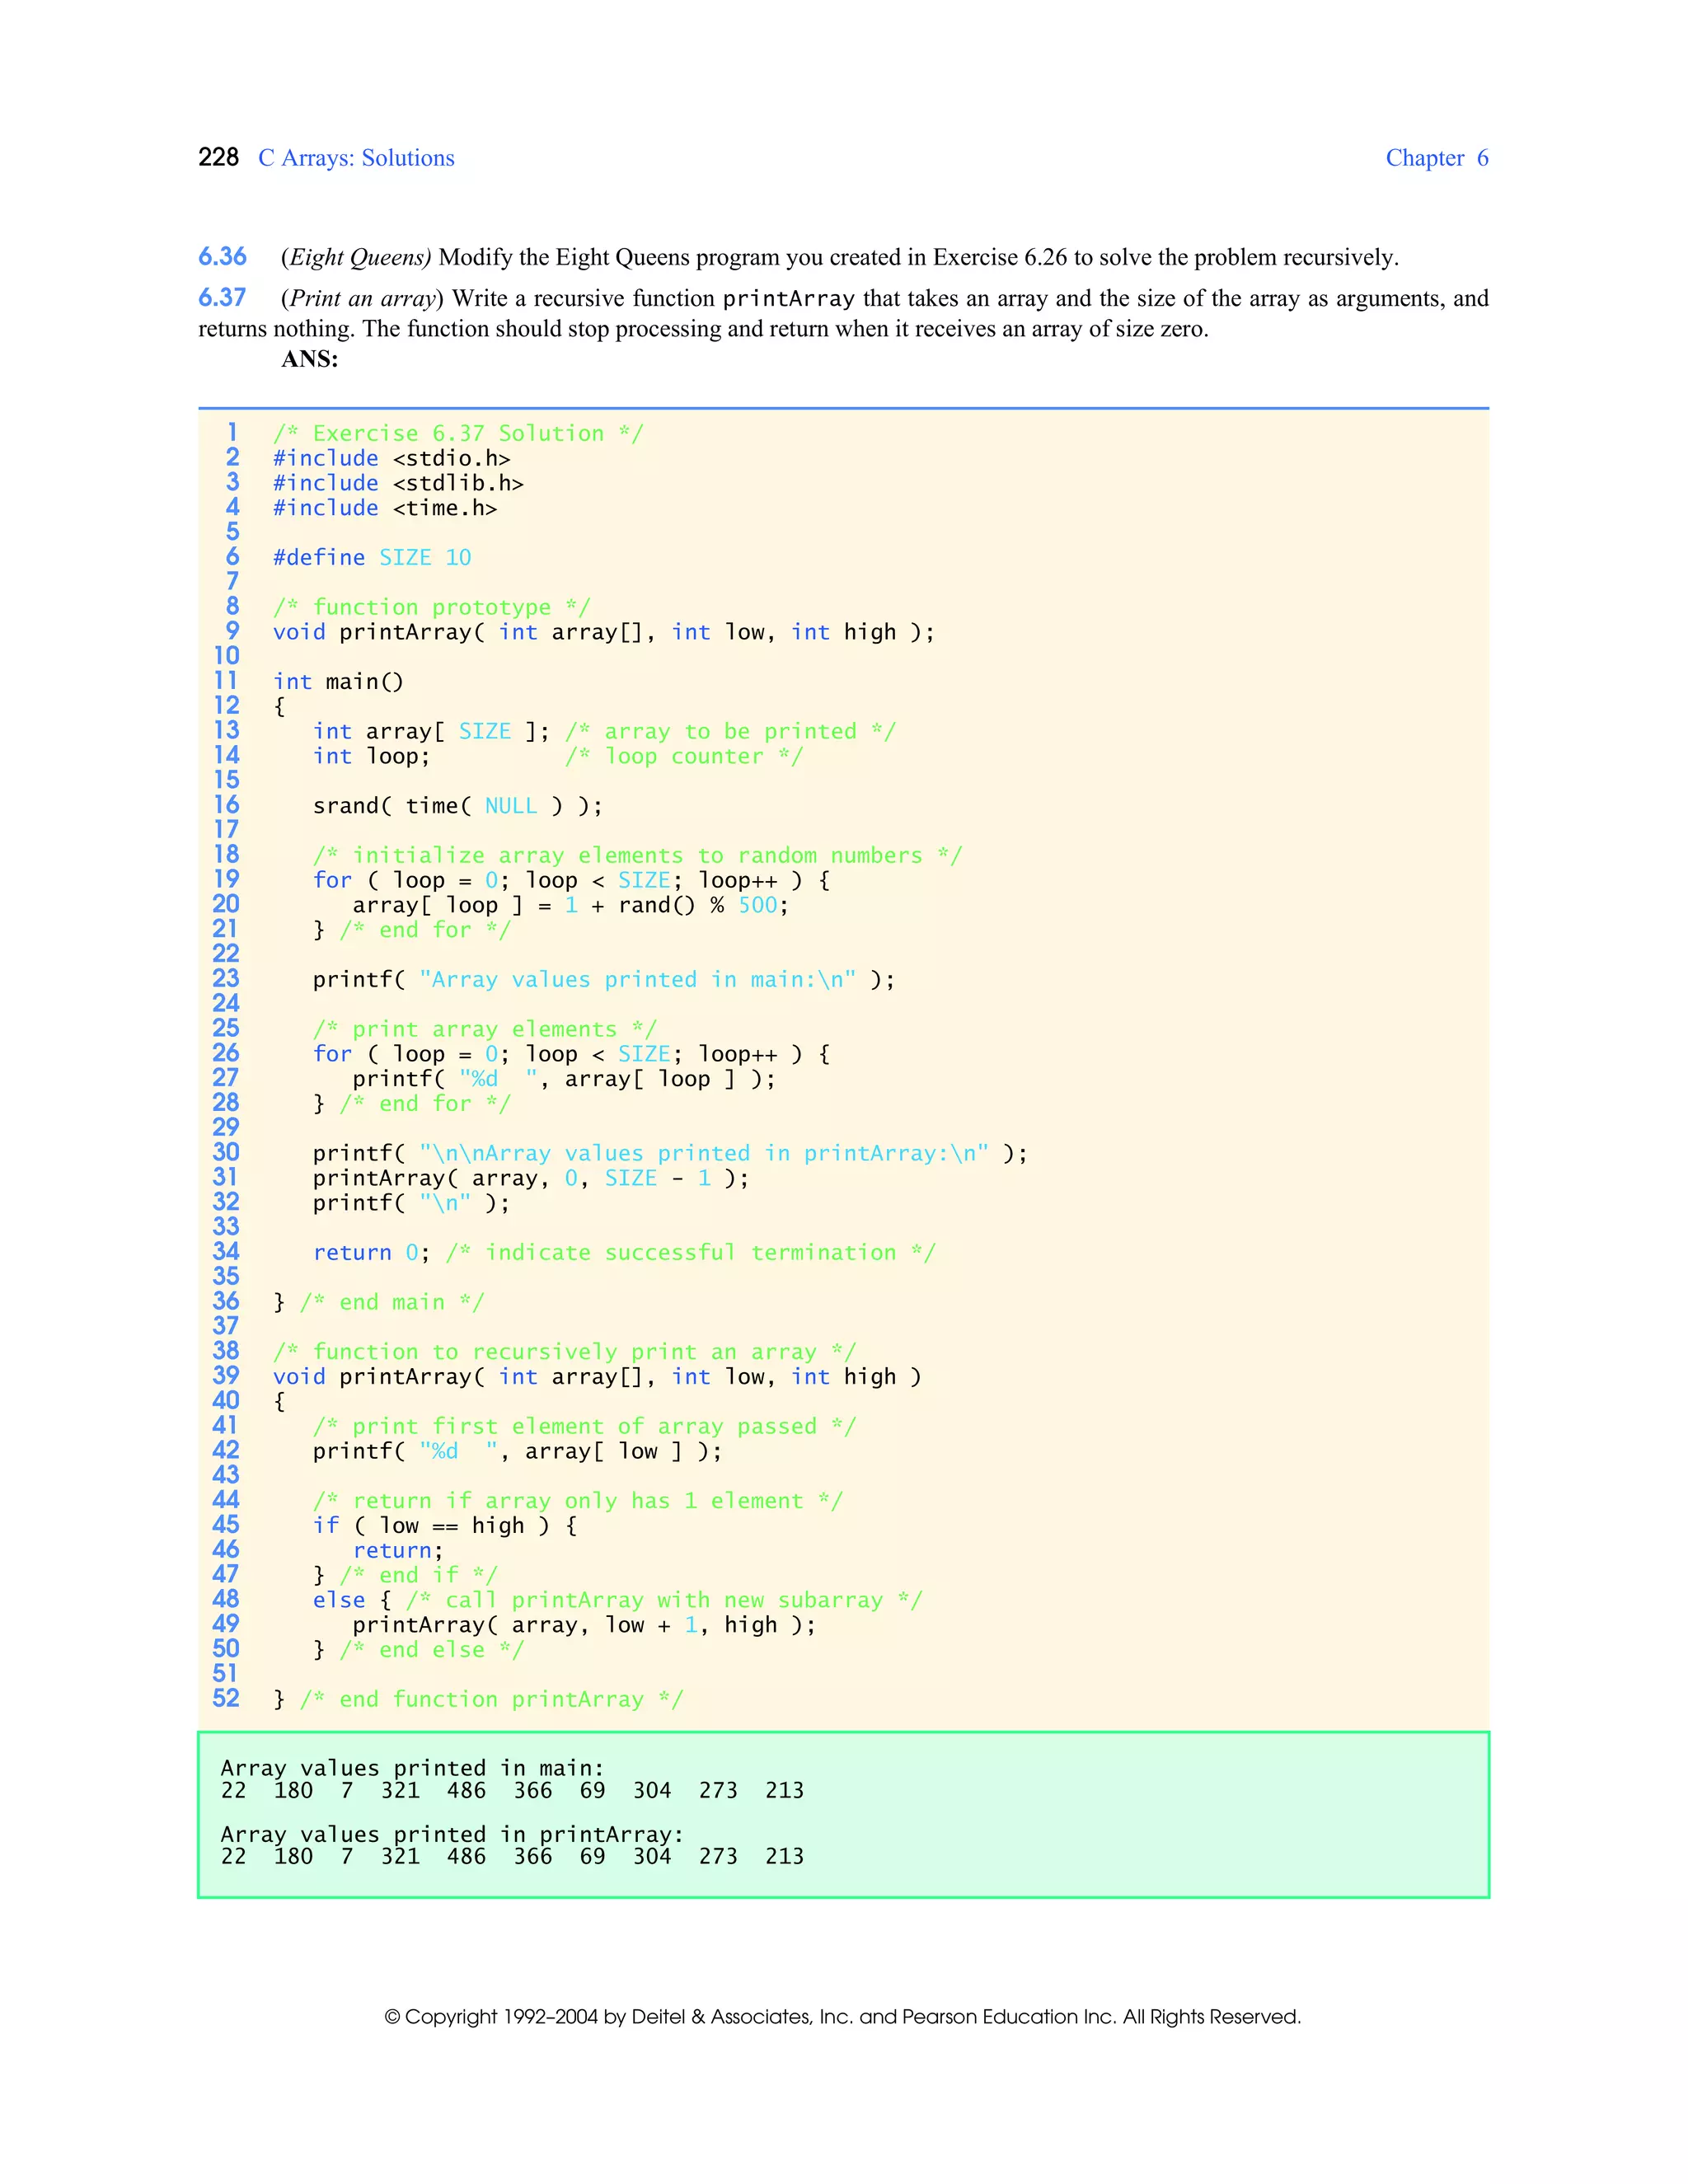The width and height of the screenshot is (1688, 2184).
Task: Click the printf 'Array values printed in main' line
Action: point(604,979)
